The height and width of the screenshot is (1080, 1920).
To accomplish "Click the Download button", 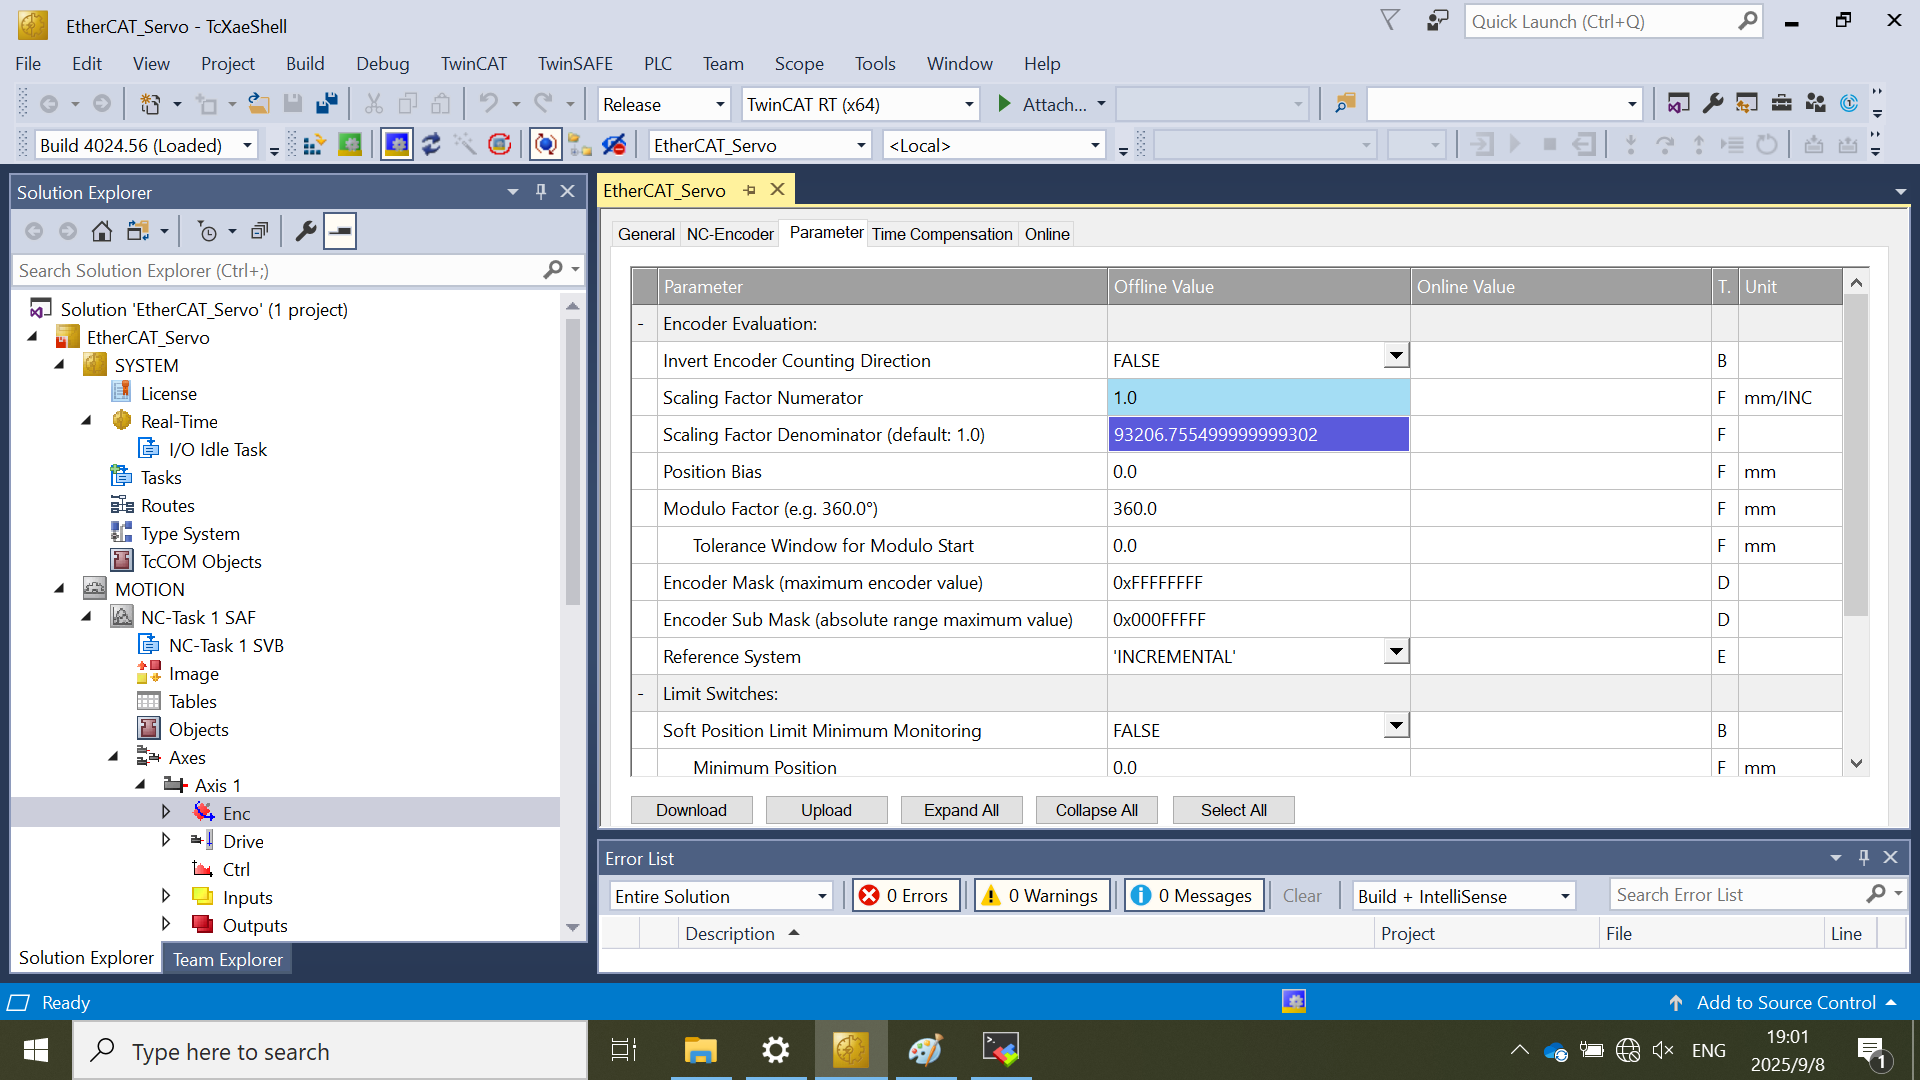I will pyautogui.click(x=691, y=810).
